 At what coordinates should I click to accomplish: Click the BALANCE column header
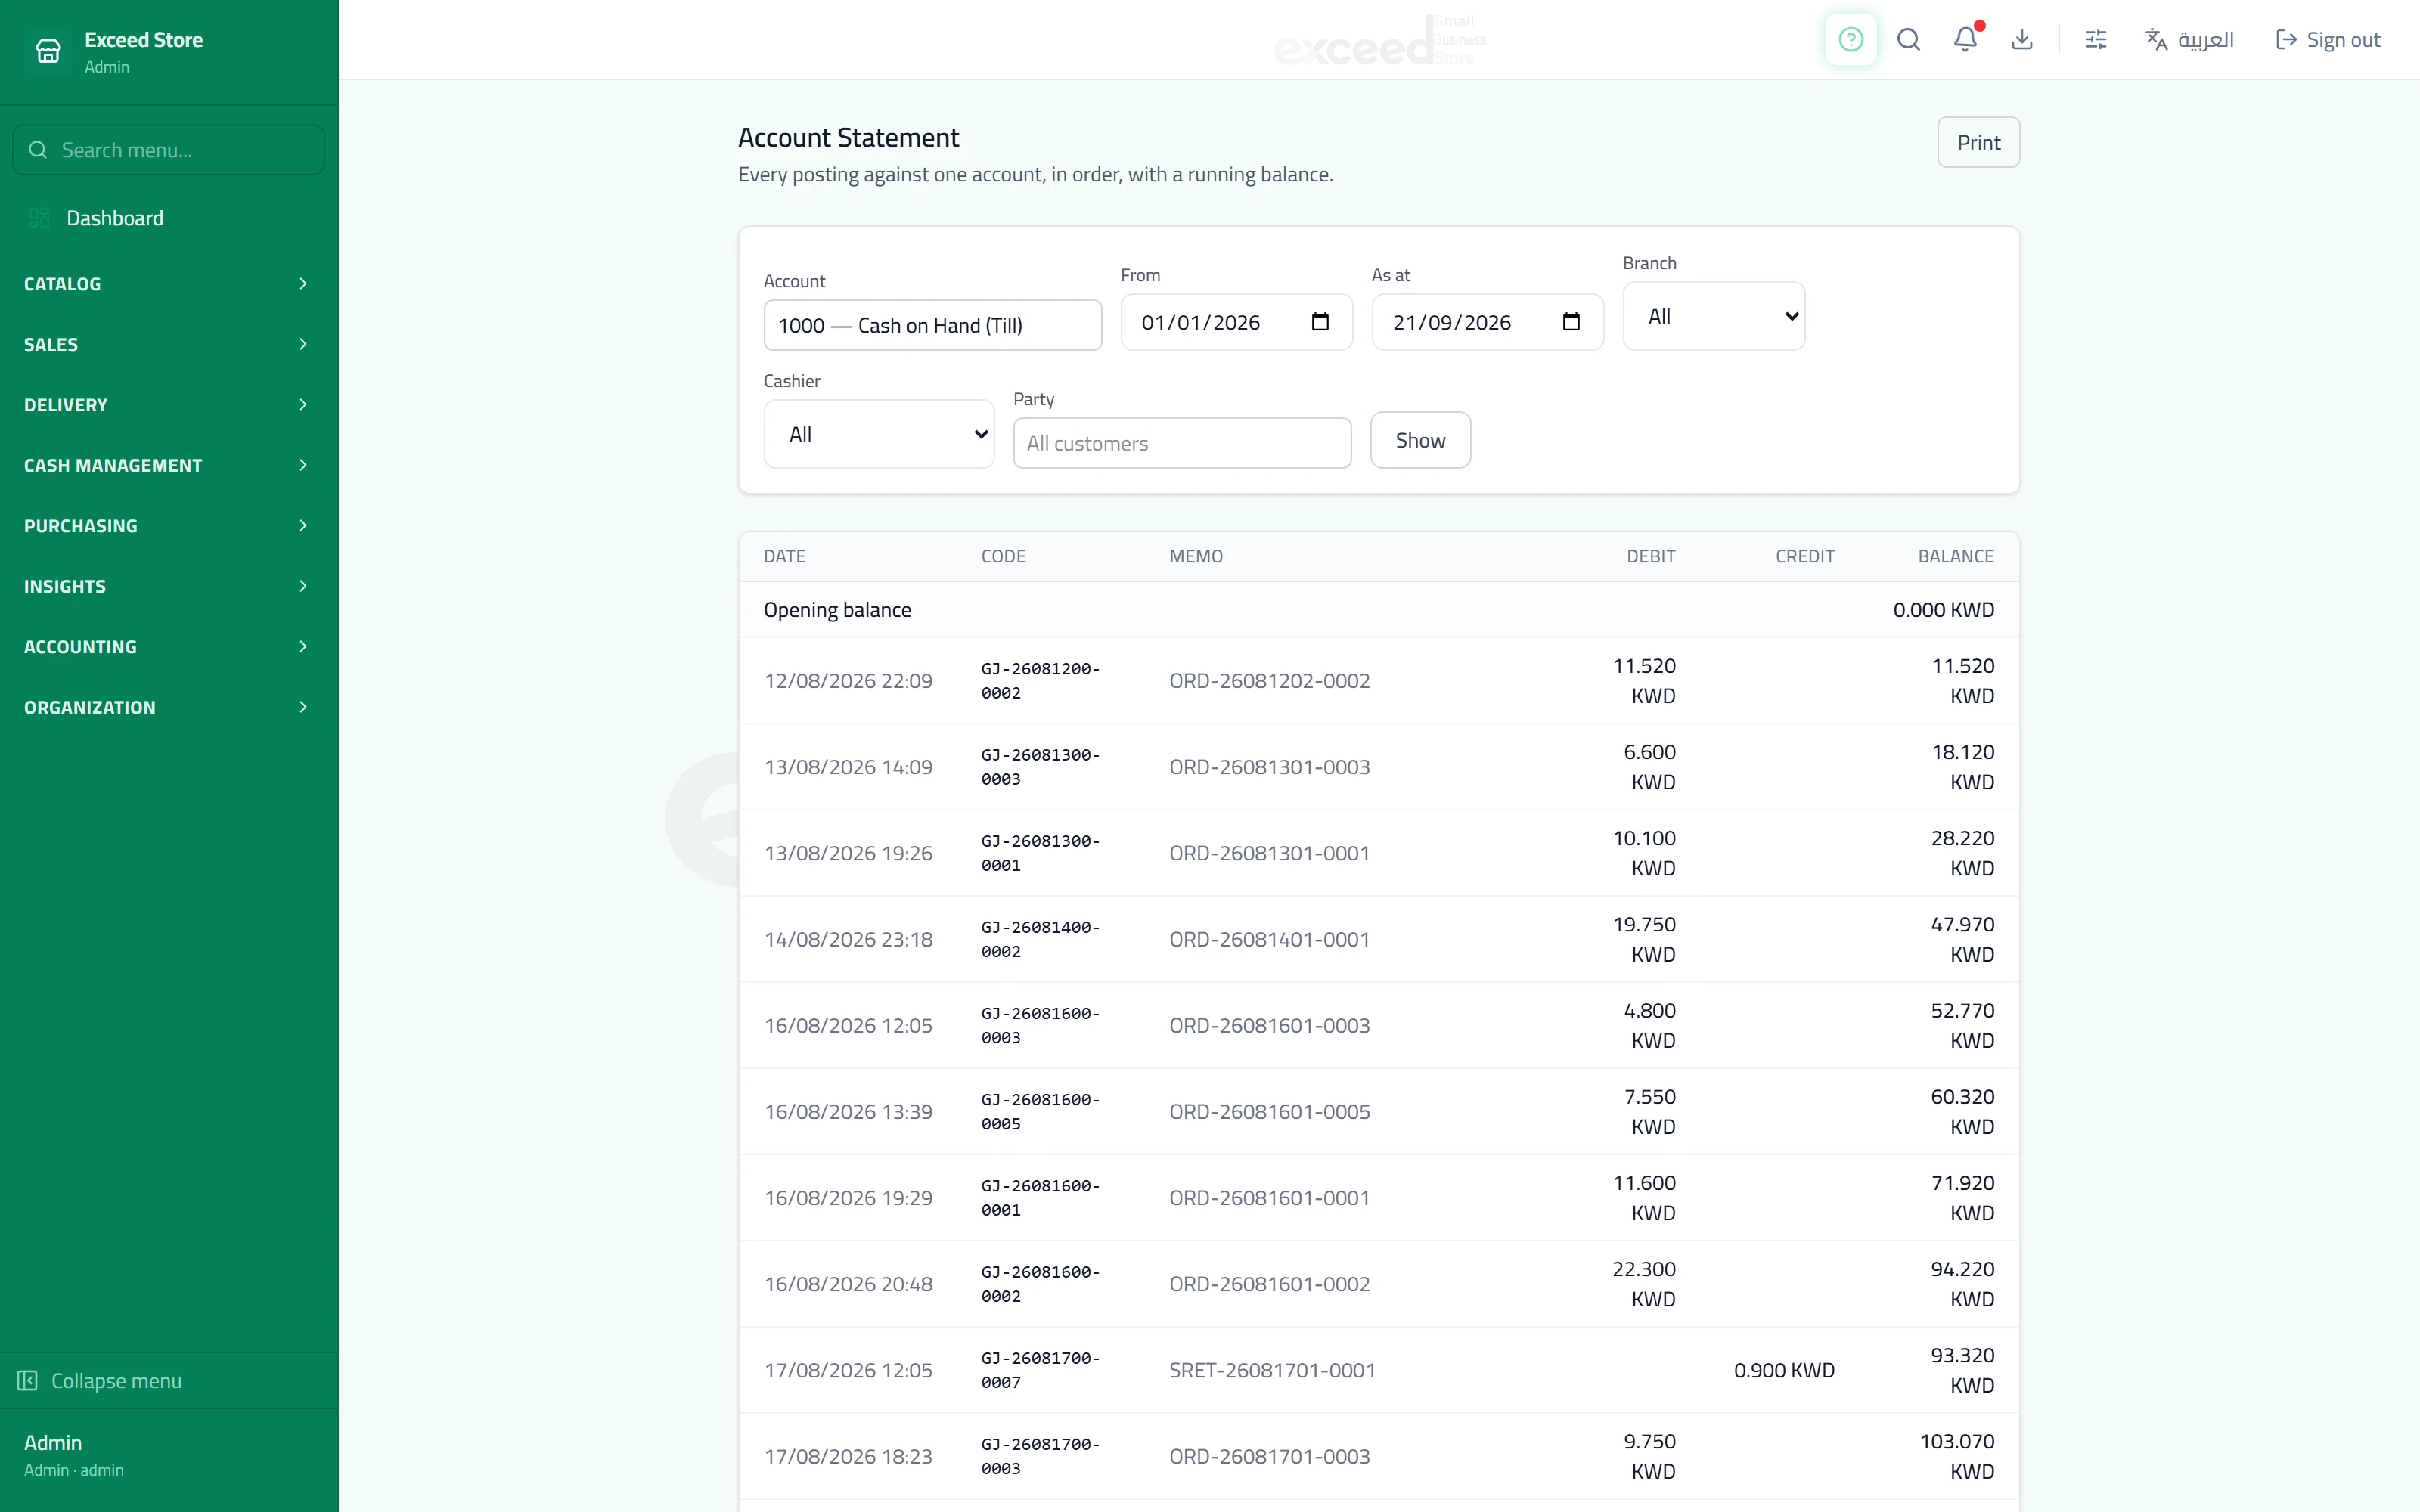[1955, 556]
